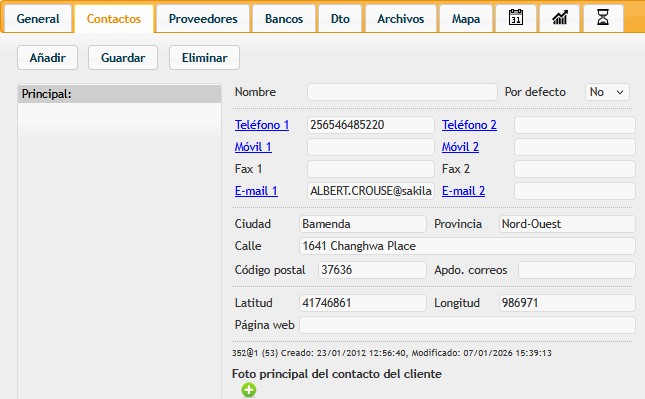The image size is (645, 399).
Task: Focus the Fax 2 input field
Action: (575, 169)
